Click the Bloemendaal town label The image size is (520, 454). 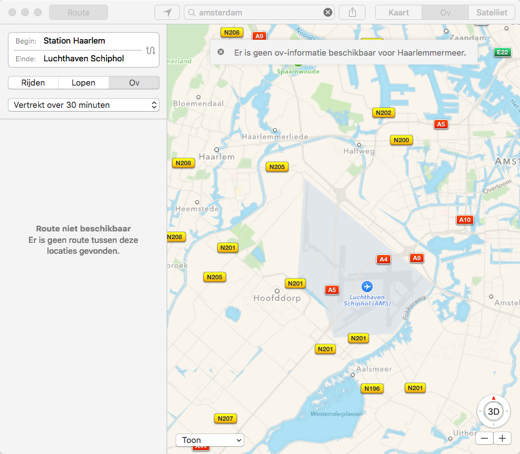pos(199,103)
